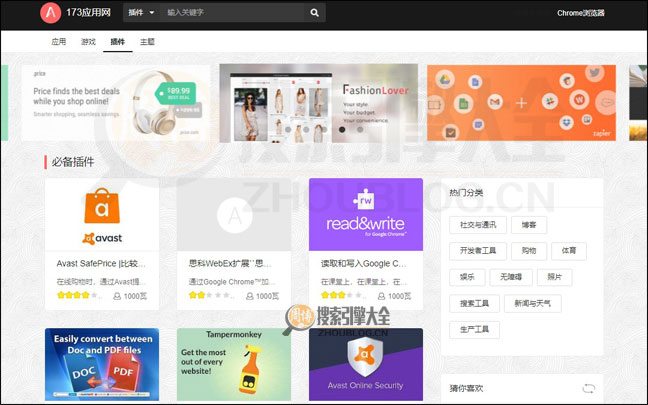
Task: Open the Chrome浏览器 link
Action: [x=581, y=13]
